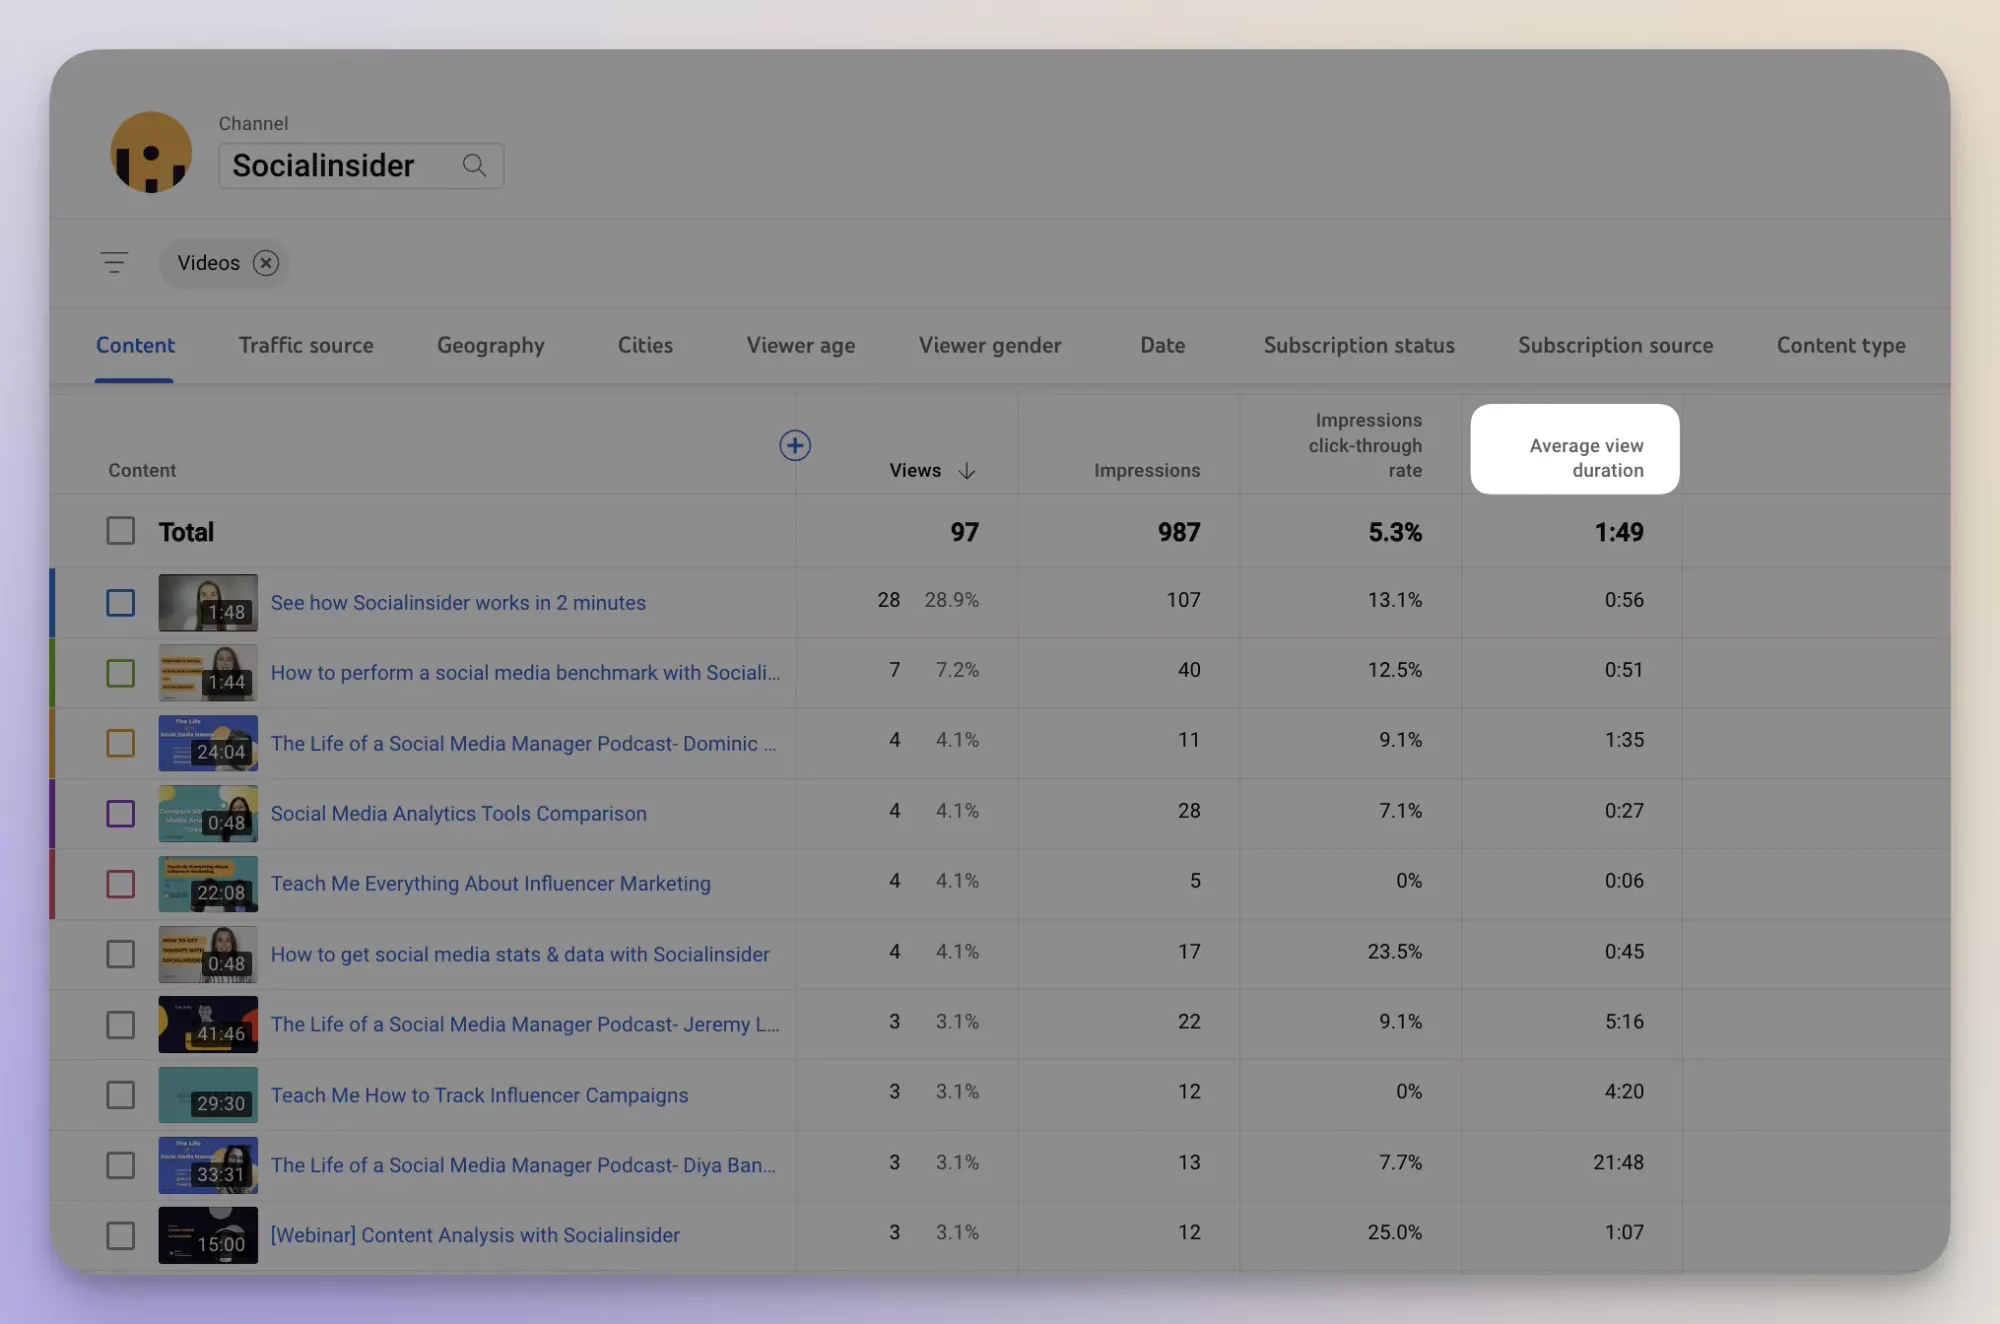Click the 33:31 podcast thumbnail
2000x1324 pixels.
(x=208, y=1165)
